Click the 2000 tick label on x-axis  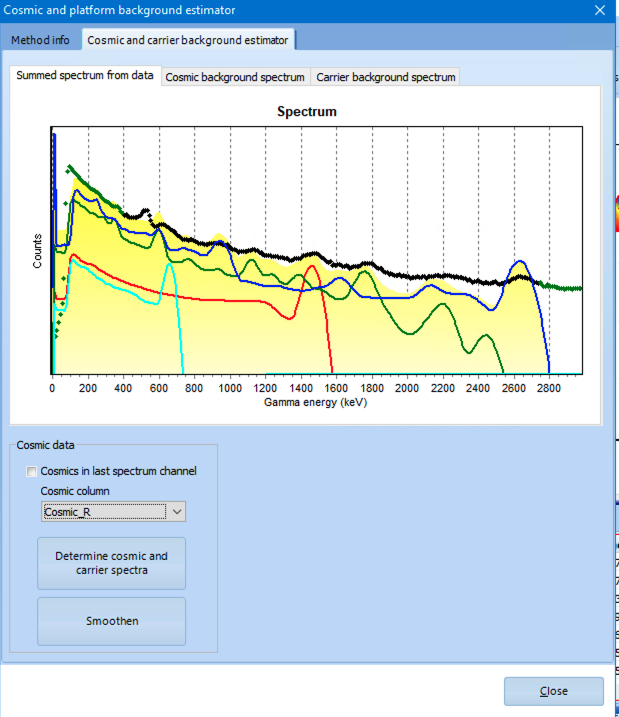pos(406,387)
